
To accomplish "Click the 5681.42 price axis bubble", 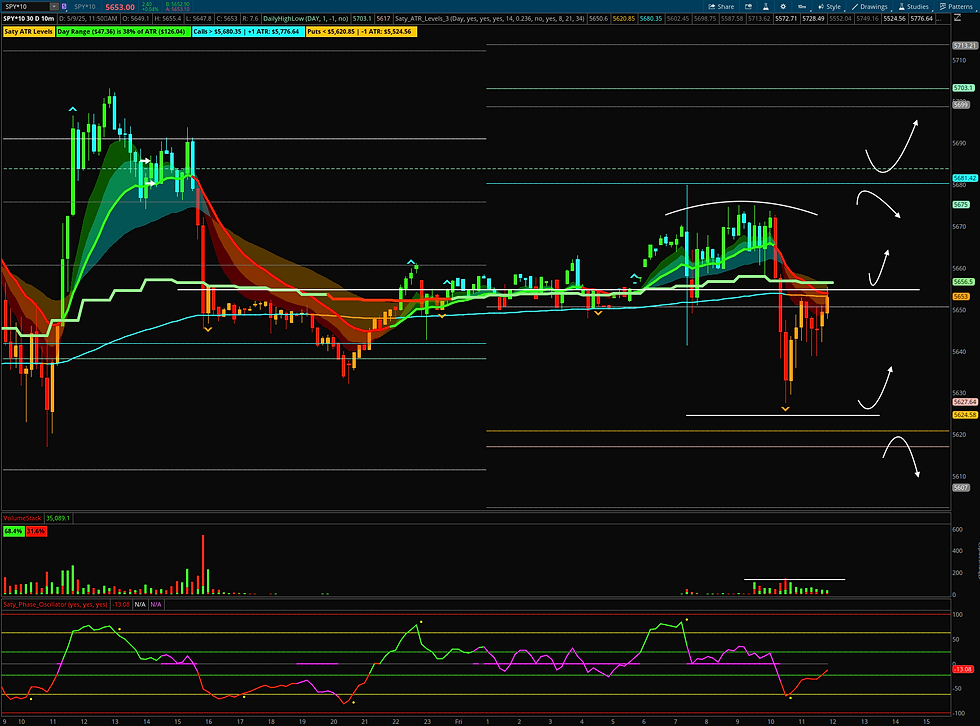I will point(964,178).
